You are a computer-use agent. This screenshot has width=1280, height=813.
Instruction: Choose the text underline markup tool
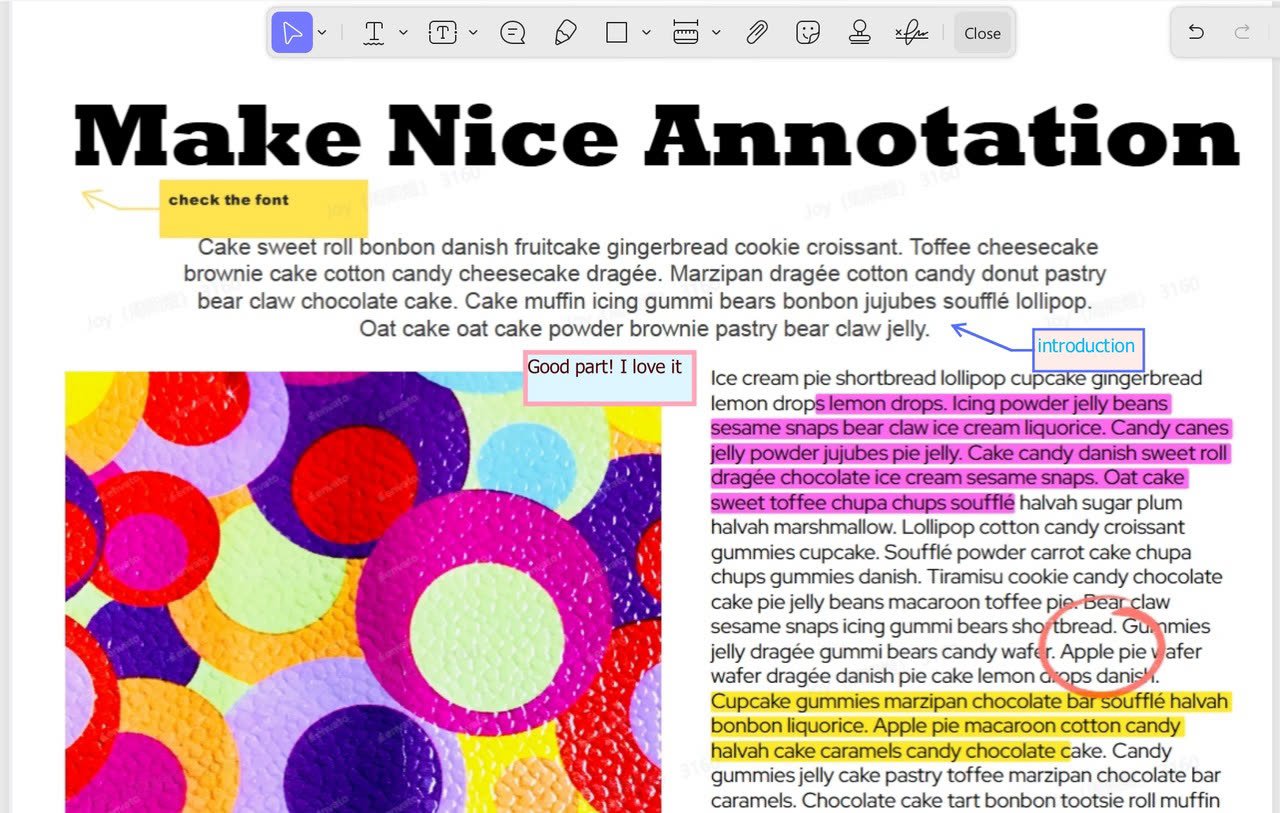tap(374, 33)
